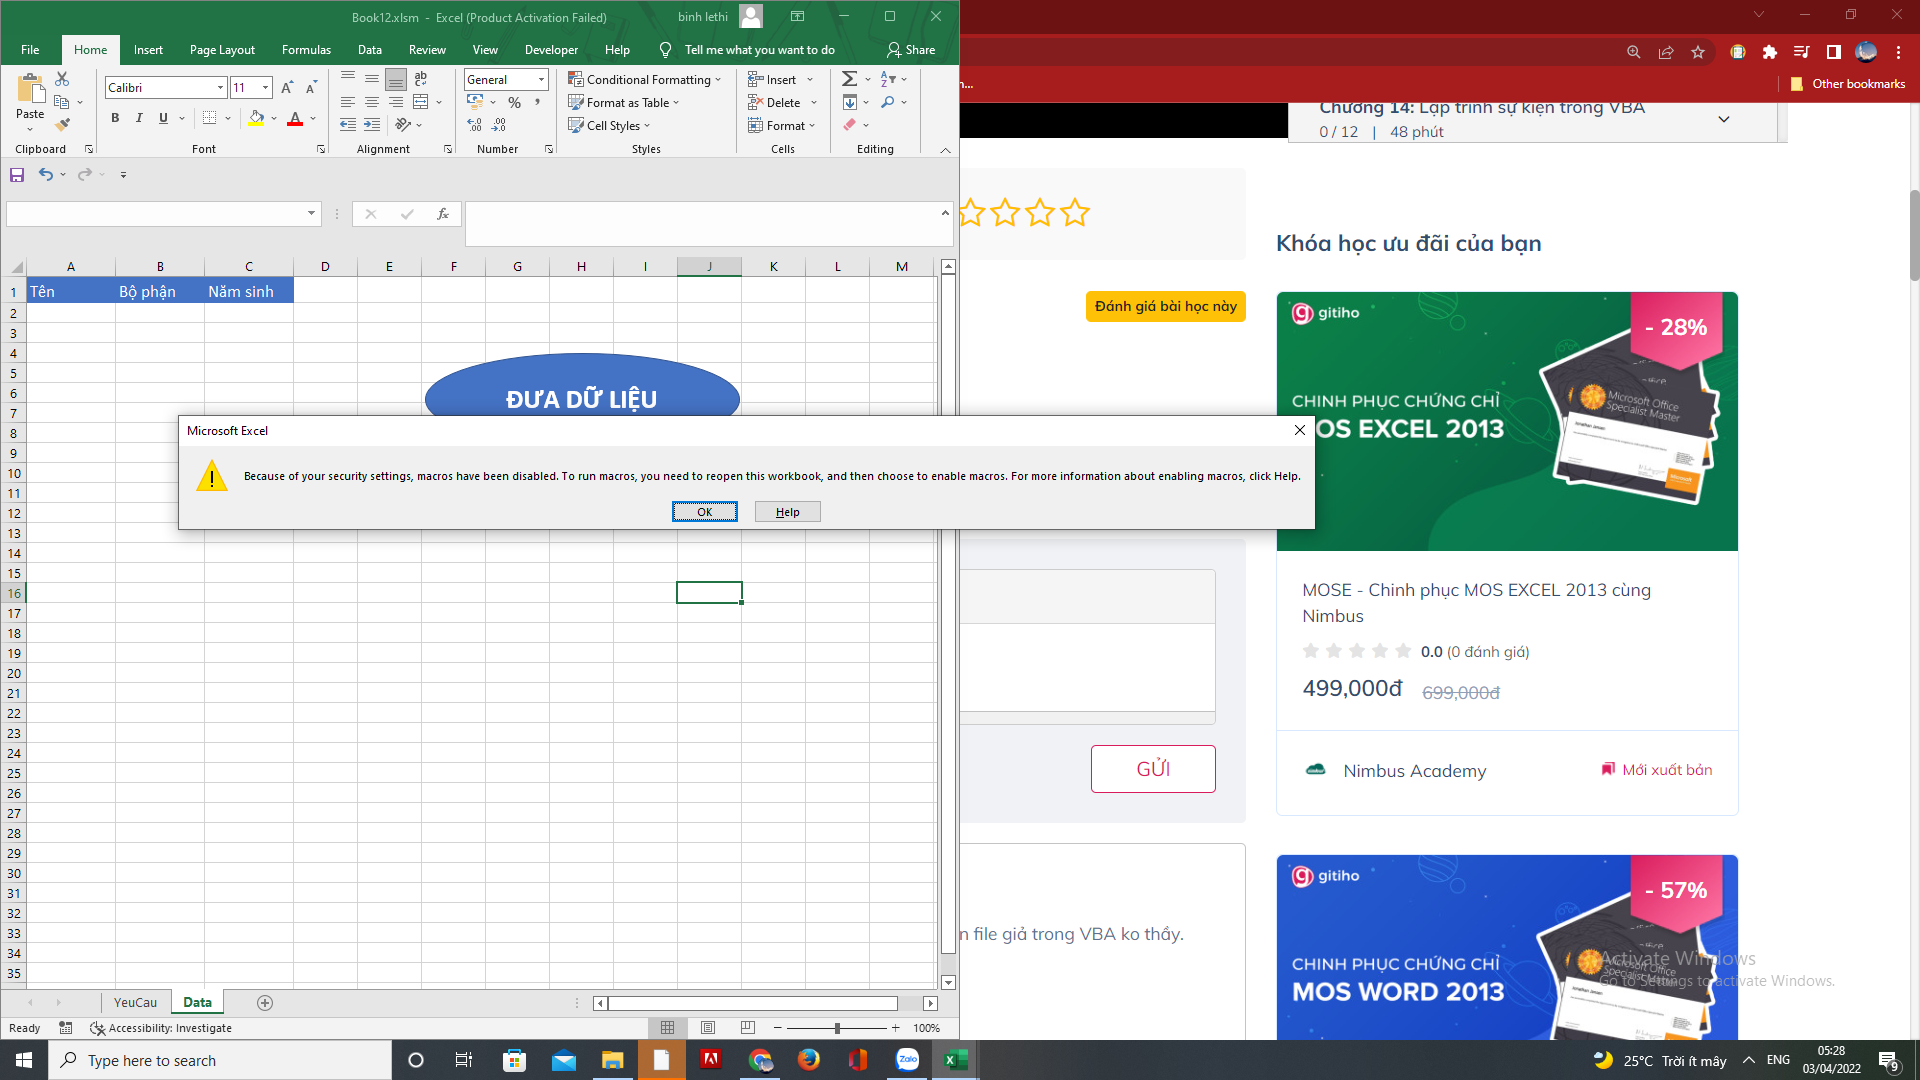The height and width of the screenshot is (1080, 1920).
Task: Click the Increase Font Size icon
Action: pos(287,88)
